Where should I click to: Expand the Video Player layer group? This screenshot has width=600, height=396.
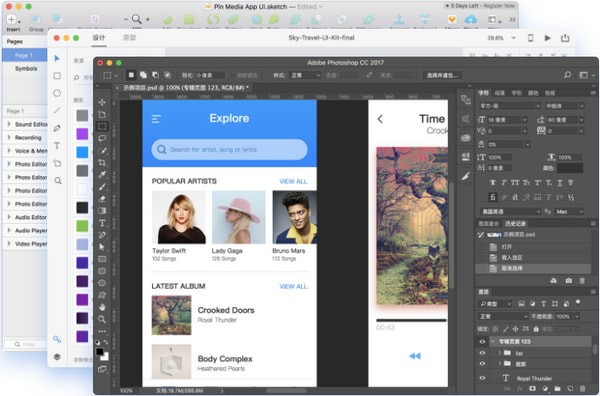9,243
